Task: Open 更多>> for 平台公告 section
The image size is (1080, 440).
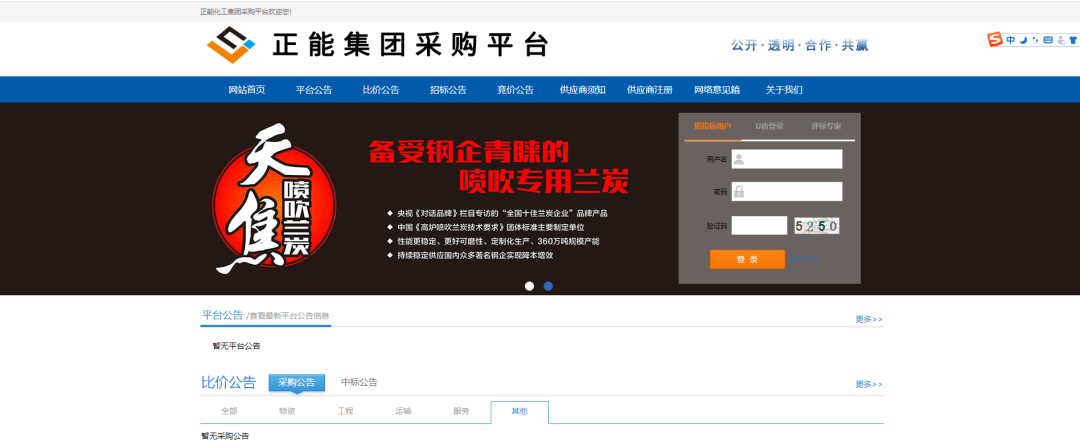Action: [x=869, y=319]
